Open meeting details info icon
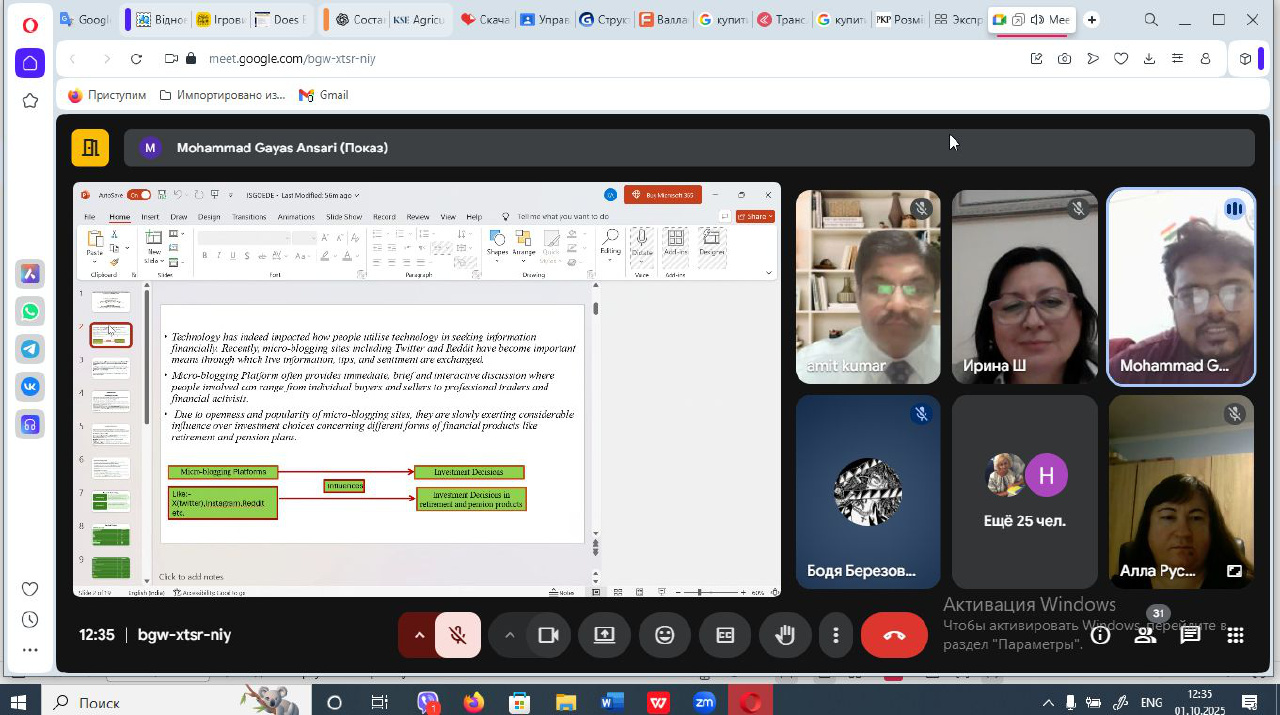The height and width of the screenshot is (715, 1280). [1100, 635]
